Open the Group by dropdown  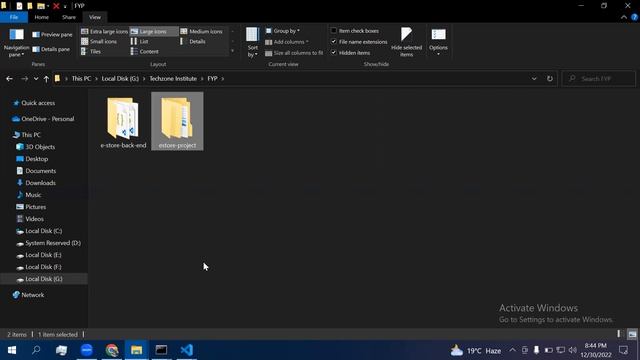pos(283,31)
